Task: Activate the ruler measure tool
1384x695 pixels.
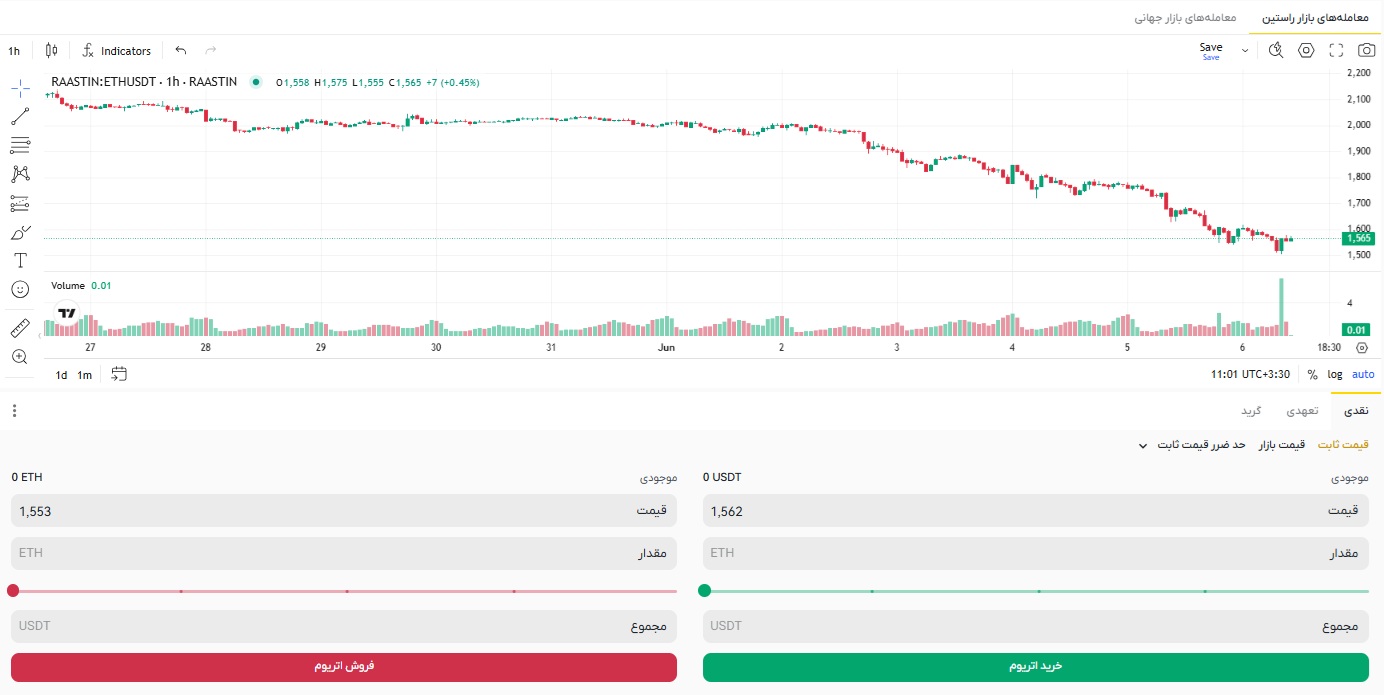Action: (20, 328)
